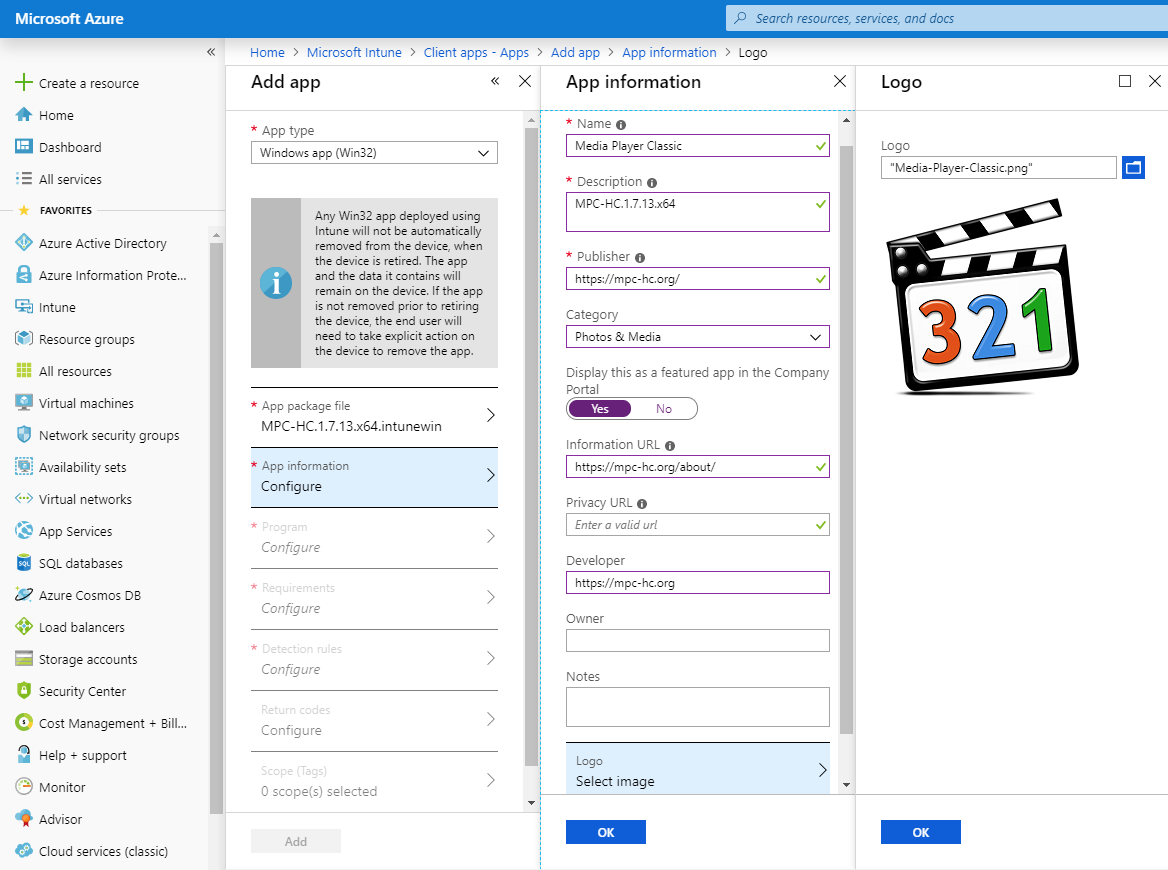Click the Owner input field
The height and width of the screenshot is (870, 1168).
[x=697, y=641]
